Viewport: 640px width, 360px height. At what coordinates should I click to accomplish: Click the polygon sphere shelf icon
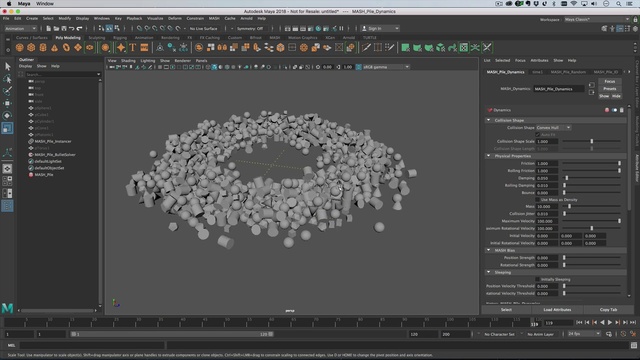(19, 48)
